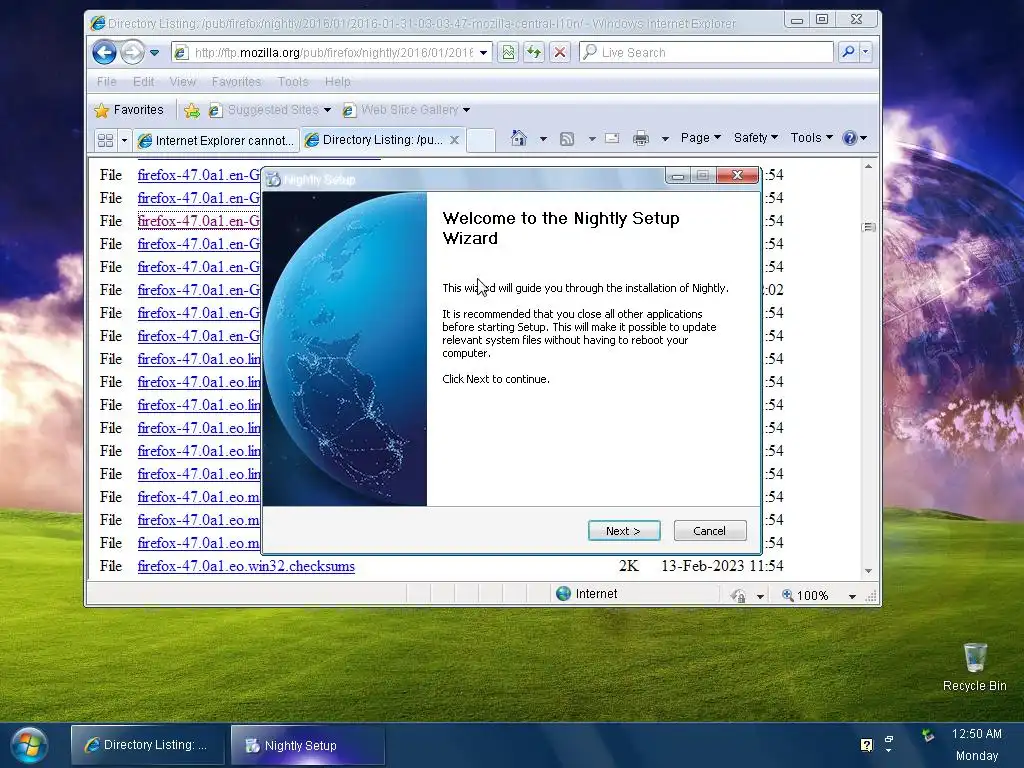The image size is (1024, 768).
Task: Click the 100% zoom level button
Action: [806, 595]
